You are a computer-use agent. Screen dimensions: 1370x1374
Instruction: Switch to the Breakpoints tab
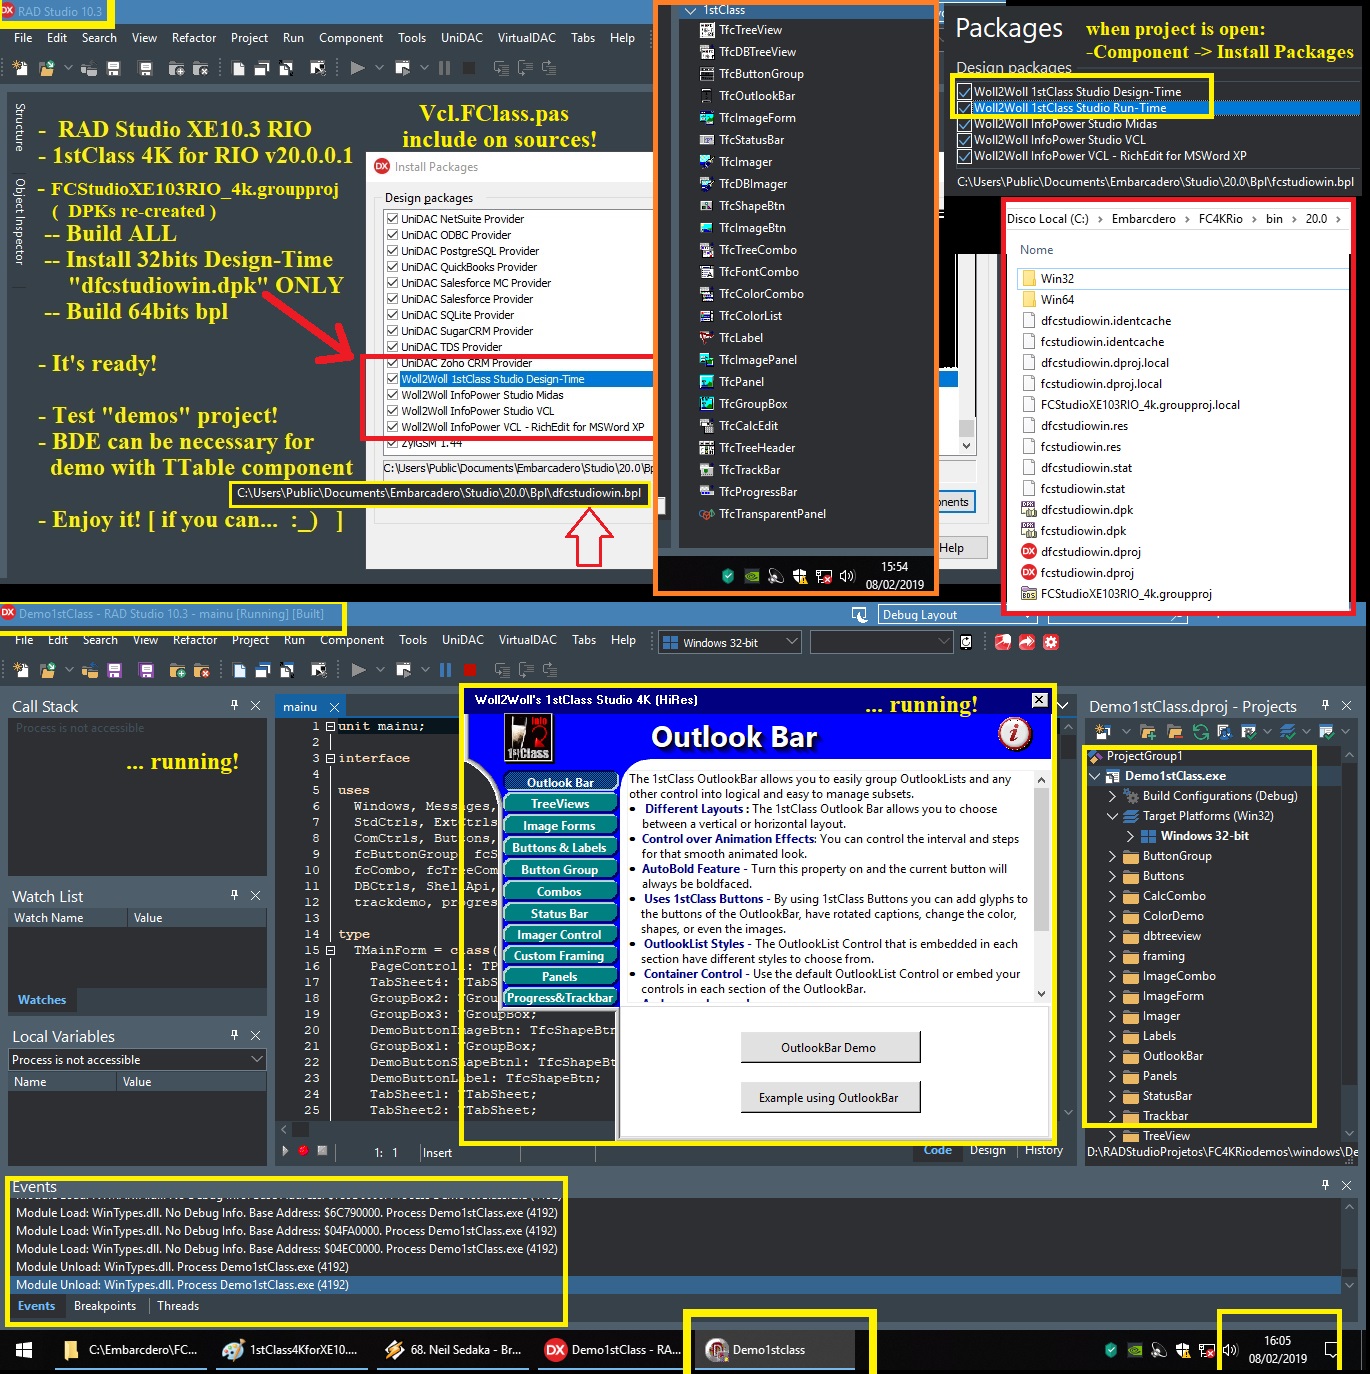click(105, 1306)
